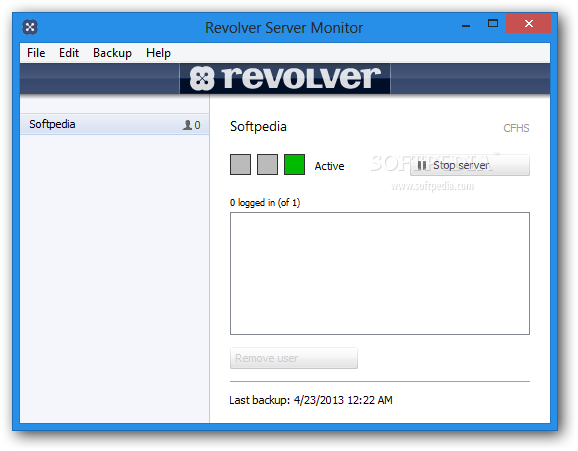Image resolution: width=578 pixels, height=451 pixels.
Task: Minimize the Revolver Server Monitor window
Action: (x=466, y=25)
